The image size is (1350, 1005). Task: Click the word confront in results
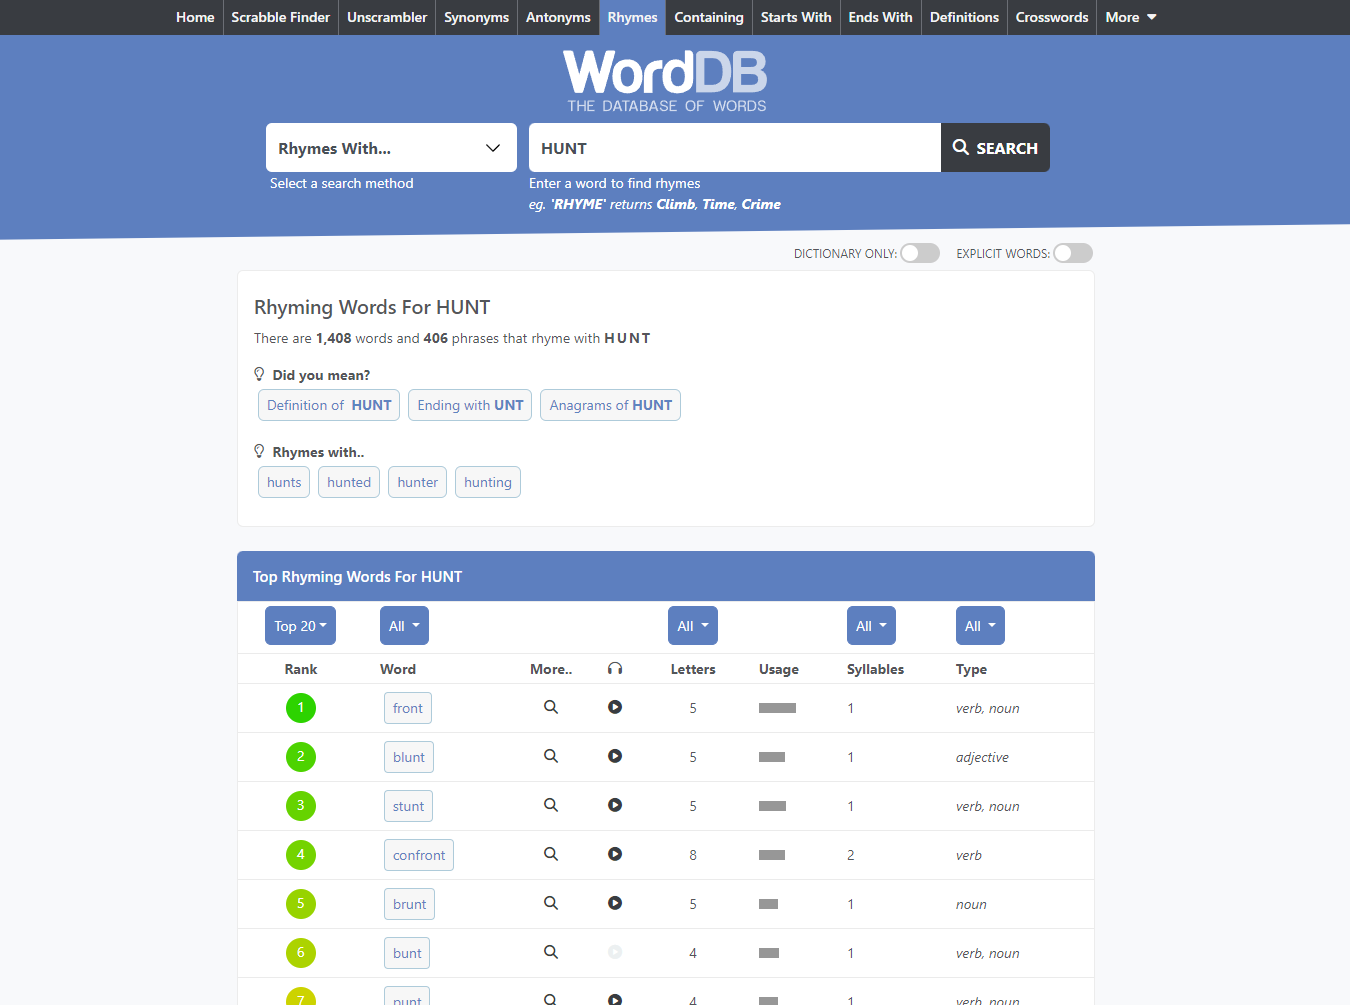point(419,855)
